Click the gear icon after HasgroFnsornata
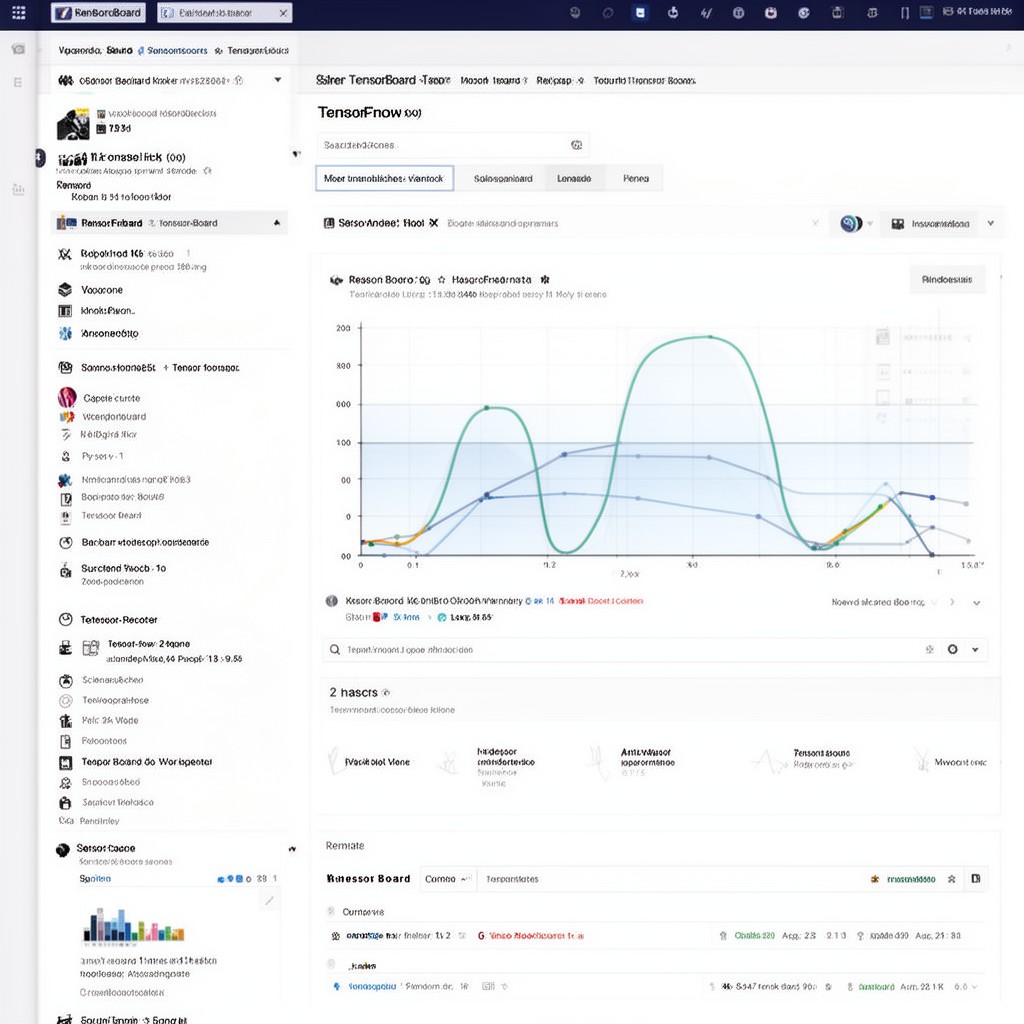This screenshot has height=1024, width=1024. [x=545, y=280]
